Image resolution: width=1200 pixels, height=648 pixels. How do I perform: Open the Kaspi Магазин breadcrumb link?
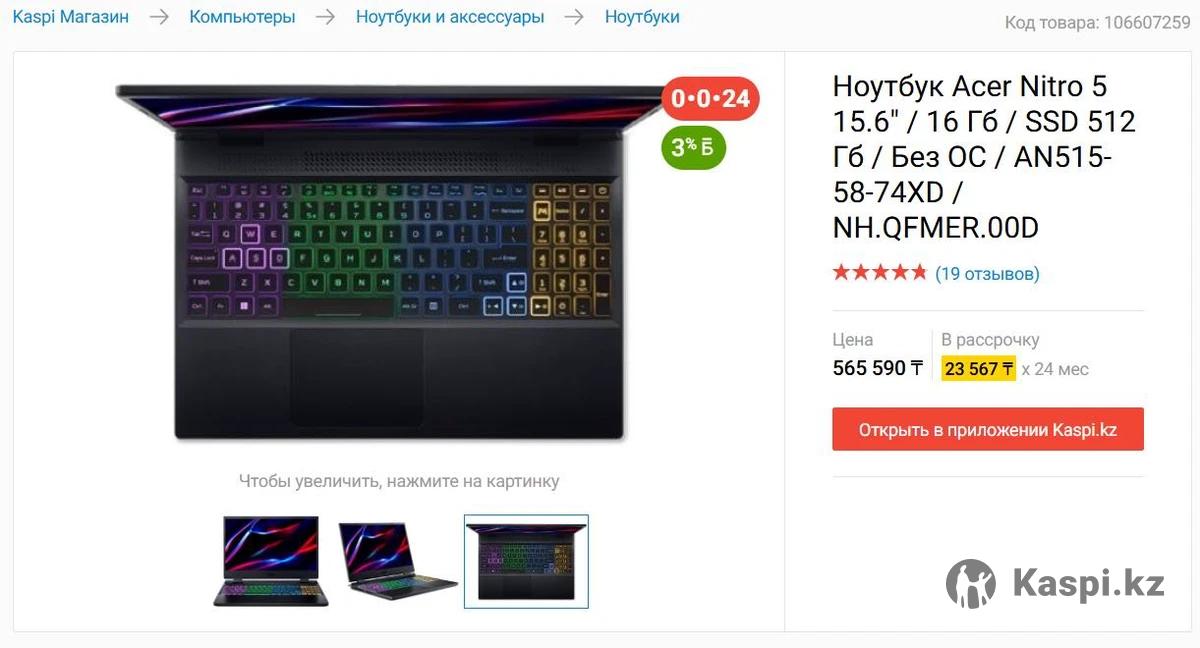tap(71, 17)
